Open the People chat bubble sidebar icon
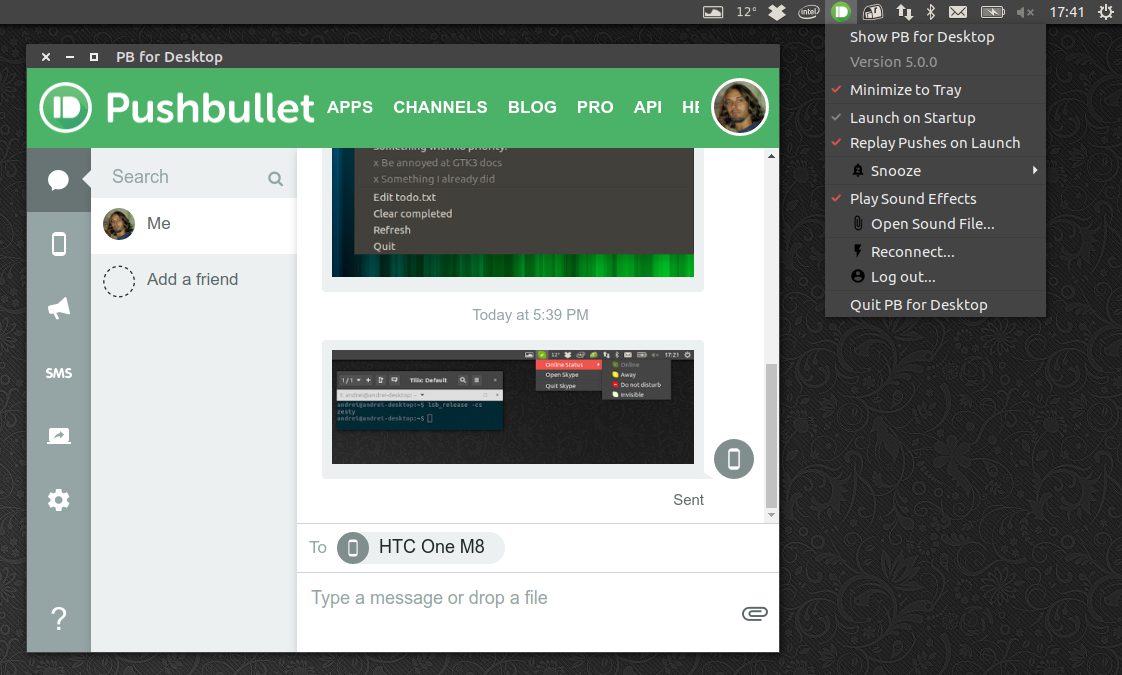 click(x=59, y=180)
